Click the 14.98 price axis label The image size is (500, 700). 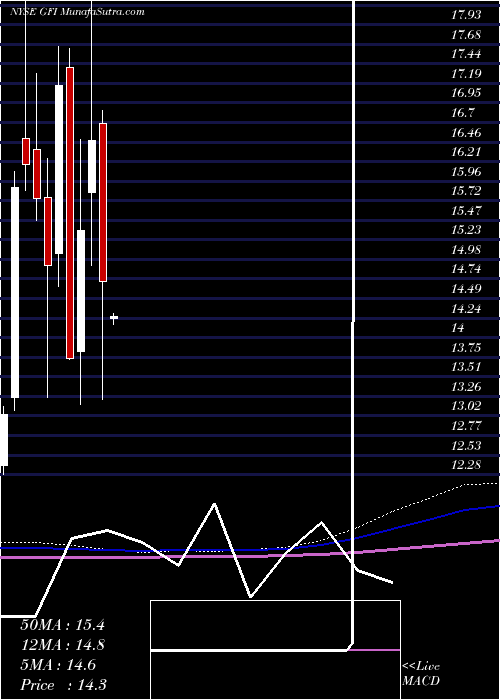467,250
